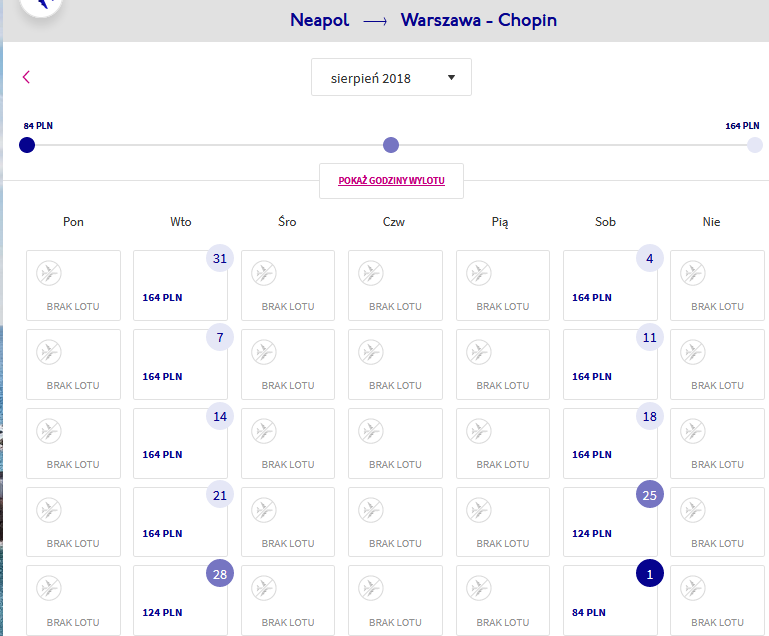Go back to previous month with pink chevron
The image size is (769, 636).
point(26,77)
